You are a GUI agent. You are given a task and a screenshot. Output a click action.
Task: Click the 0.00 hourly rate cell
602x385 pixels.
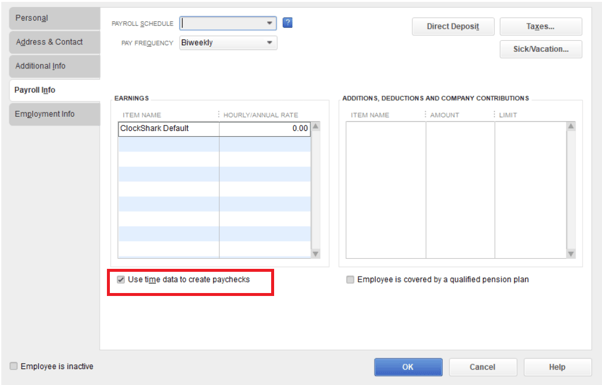(x=265, y=129)
